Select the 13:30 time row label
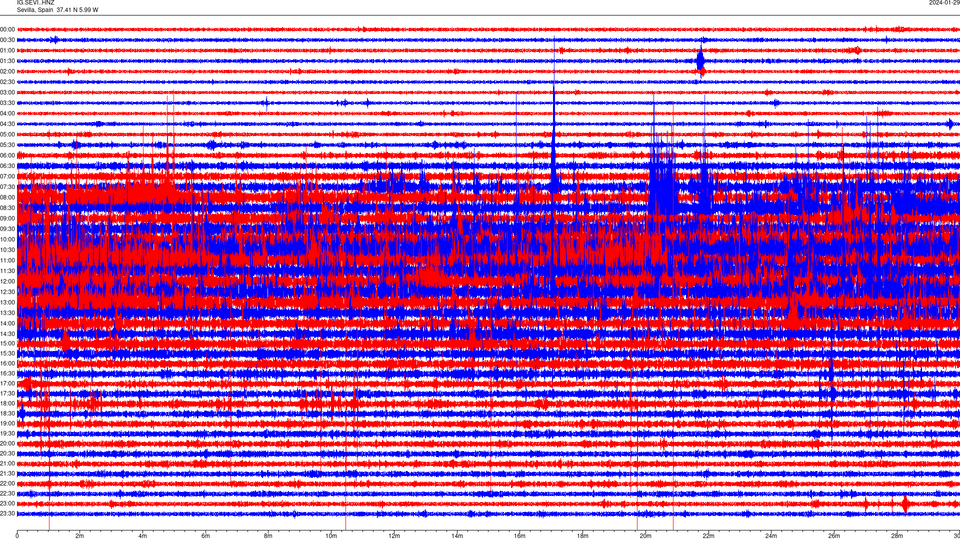The height and width of the screenshot is (540, 960). pos(7,313)
